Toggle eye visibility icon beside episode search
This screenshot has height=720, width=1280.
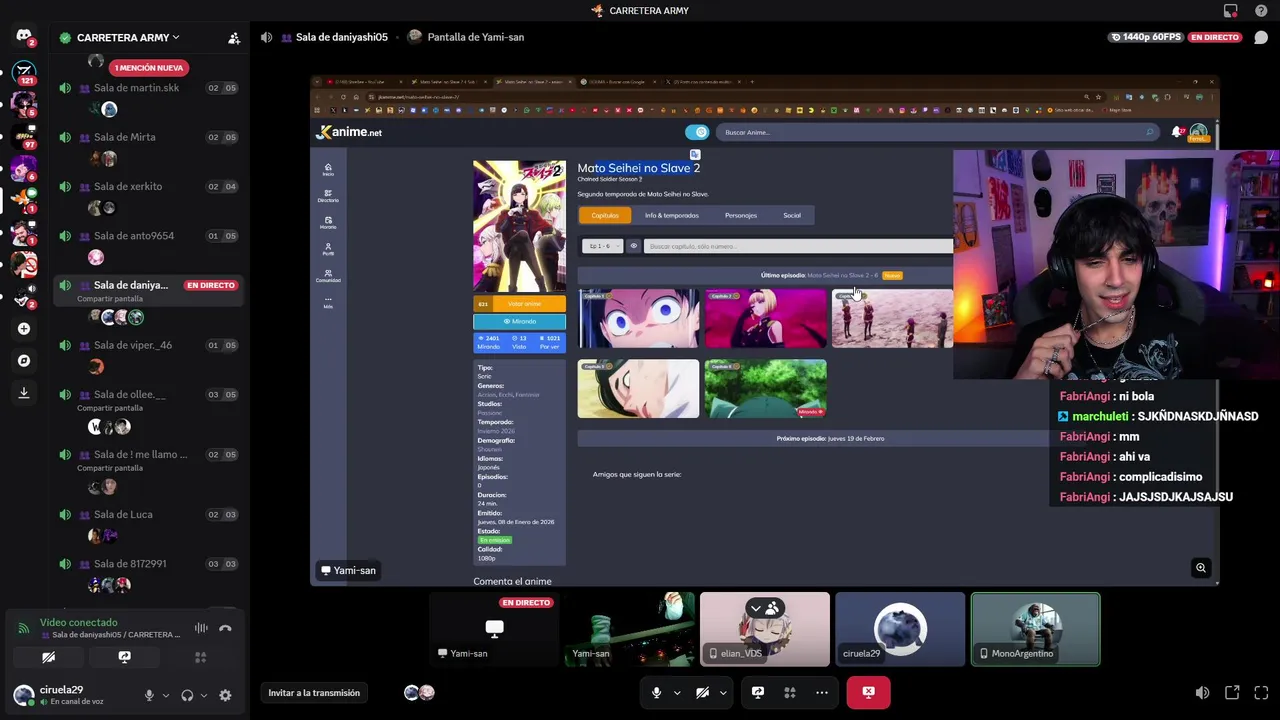click(x=633, y=246)
